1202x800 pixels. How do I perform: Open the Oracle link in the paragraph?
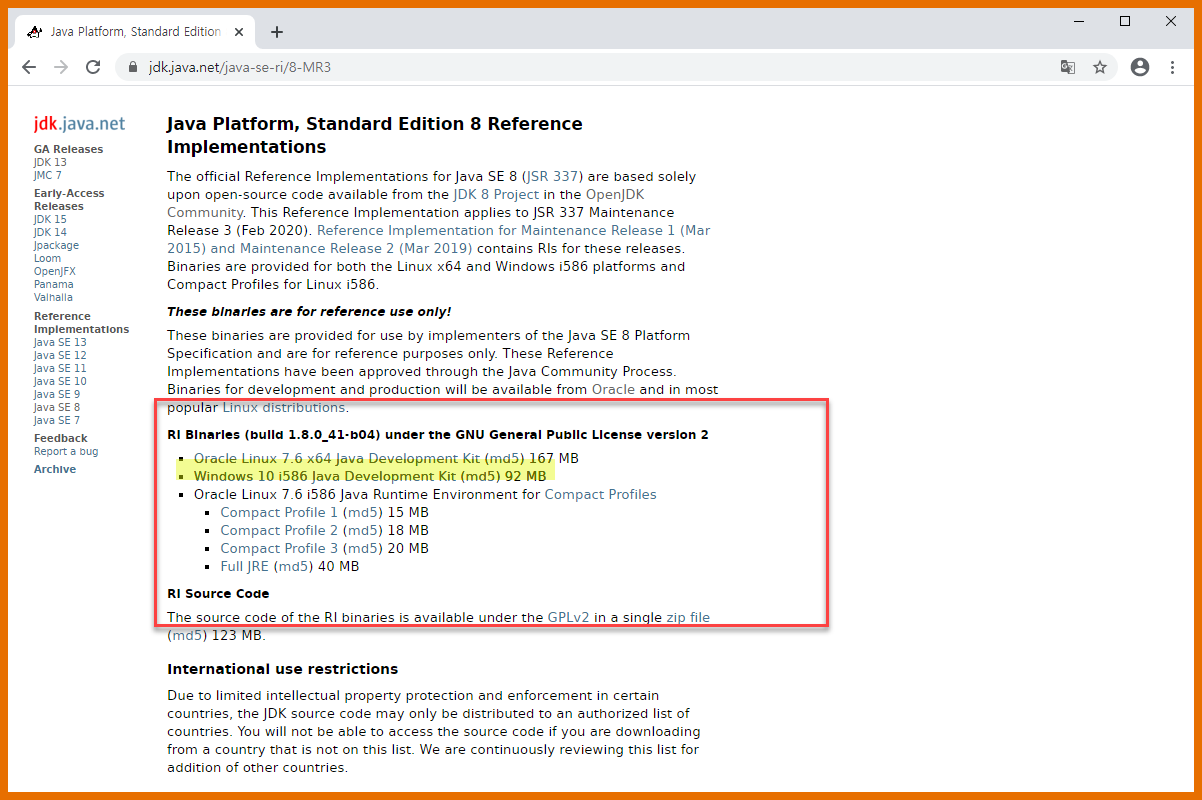tap(613, 389)
